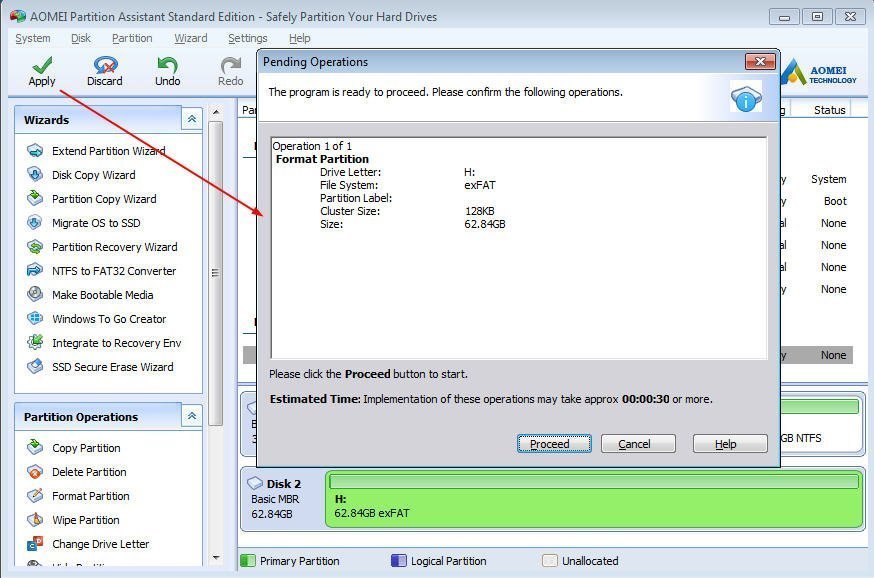874x578 pixels.
Task: Launch the Partition Copy Wizard icon
Action: coord(35,198)
